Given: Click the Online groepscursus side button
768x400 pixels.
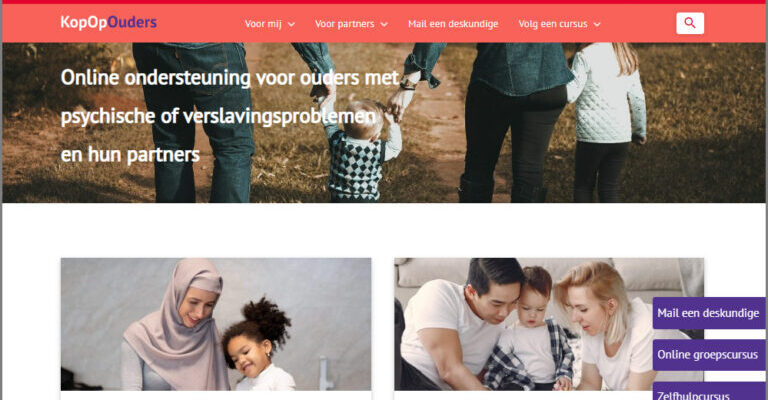Looking at the screenshot, I should pyautogui.click(x=709, y=354).
